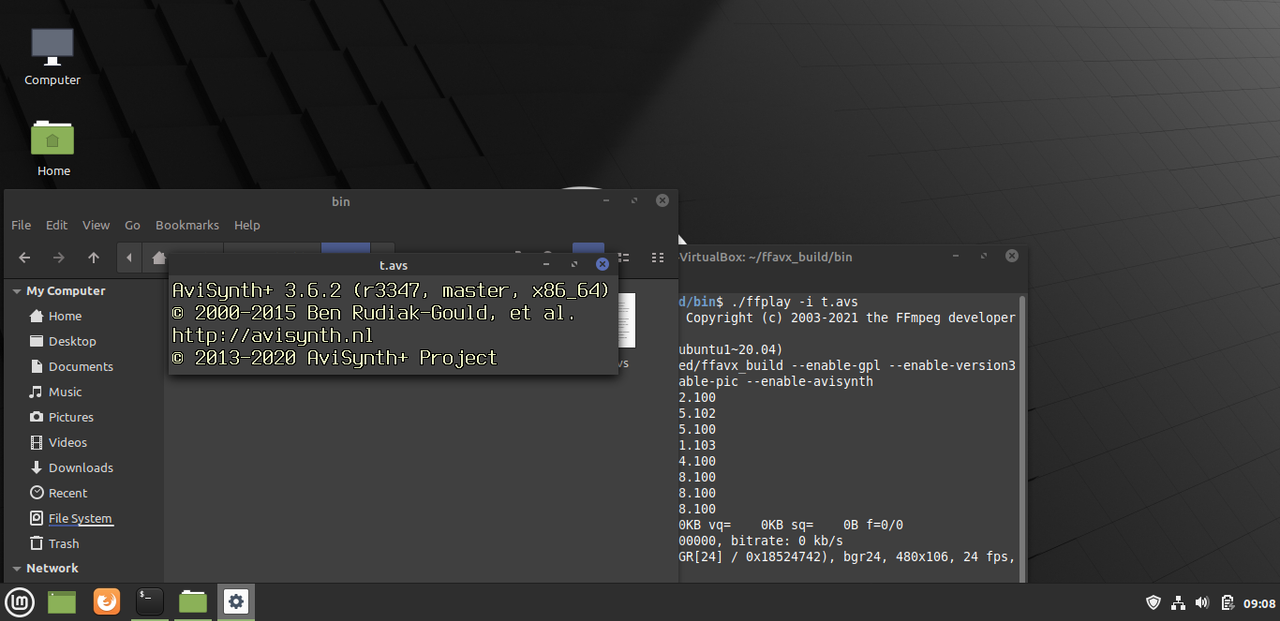
Task: Open the Edit menu
Action: point(57,225)
